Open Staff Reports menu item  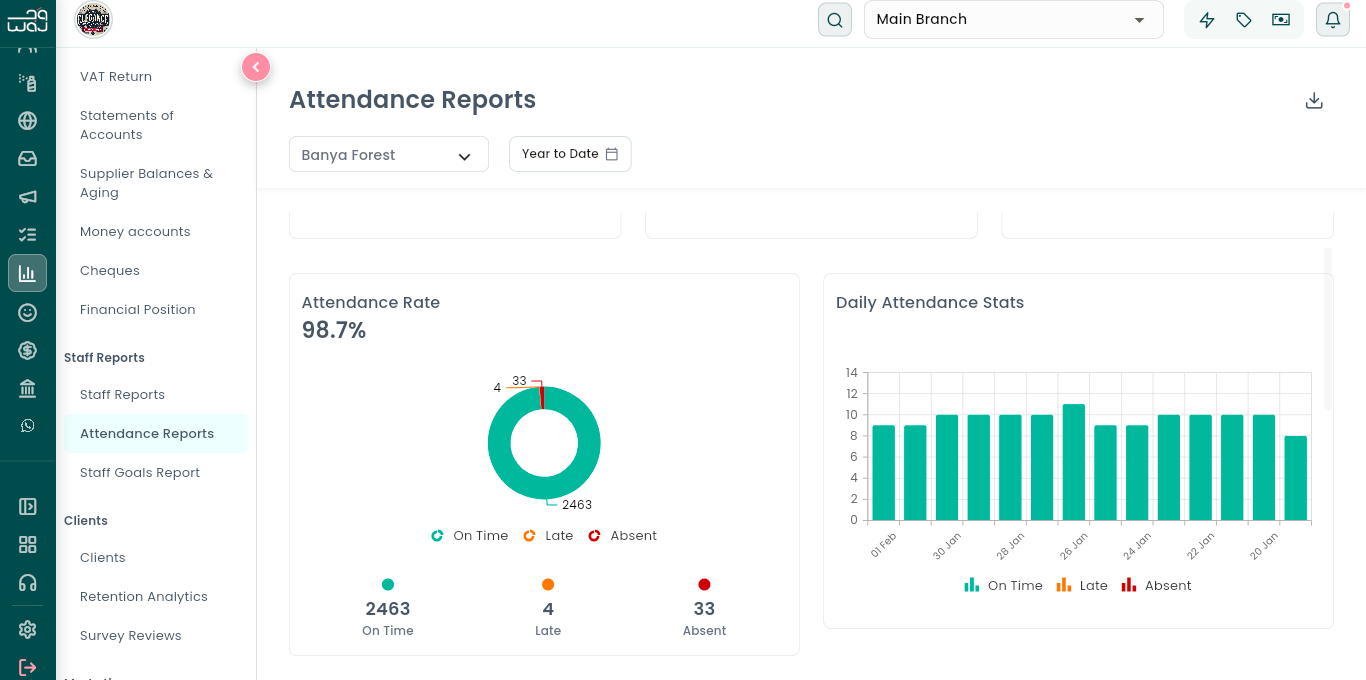click(x=123, y=395)
